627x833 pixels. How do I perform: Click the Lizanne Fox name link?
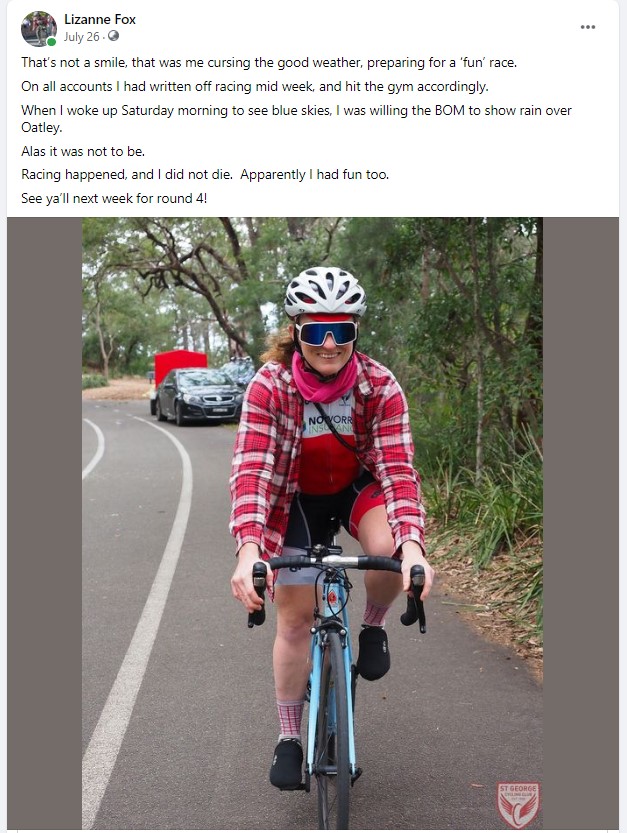tap(100, 19)
